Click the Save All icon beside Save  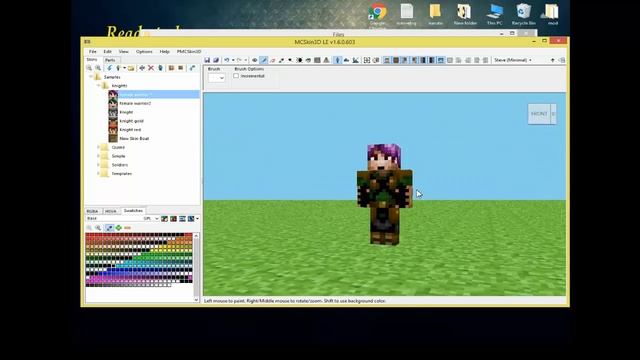tap(216, 60)
